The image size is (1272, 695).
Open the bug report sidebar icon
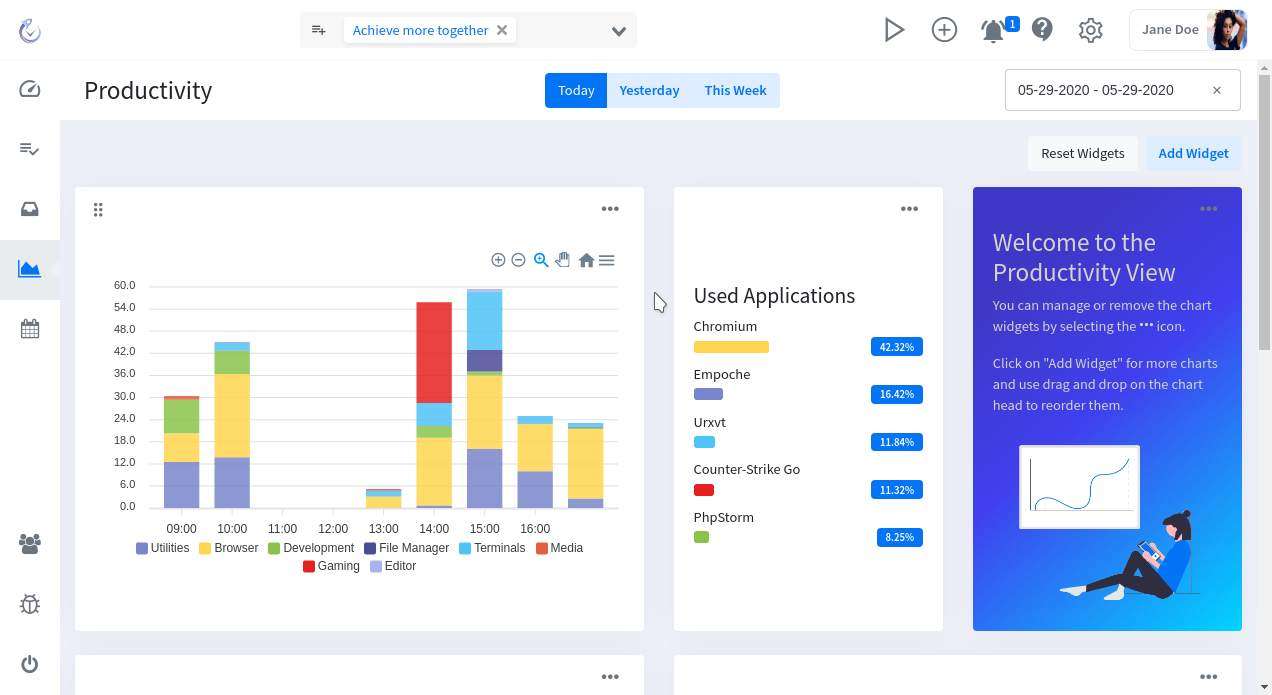pyautogui.click(x=30, y=604)
